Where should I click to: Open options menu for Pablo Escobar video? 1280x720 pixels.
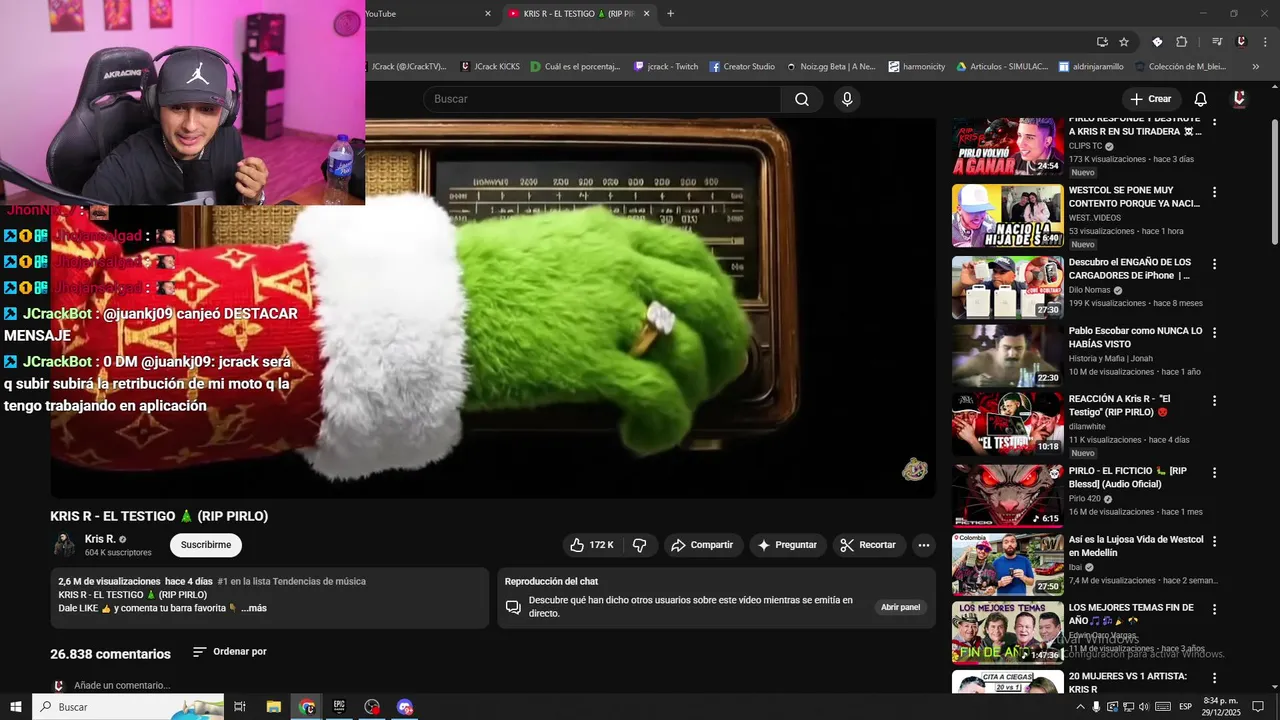point(1215,333)
